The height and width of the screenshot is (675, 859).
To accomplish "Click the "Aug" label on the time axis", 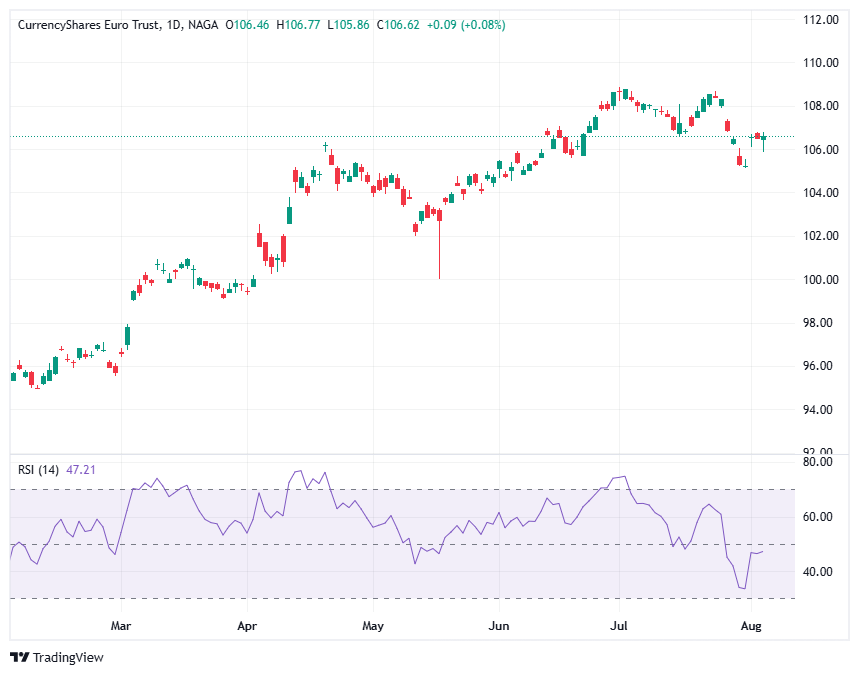I will click(x=751, y=625).
